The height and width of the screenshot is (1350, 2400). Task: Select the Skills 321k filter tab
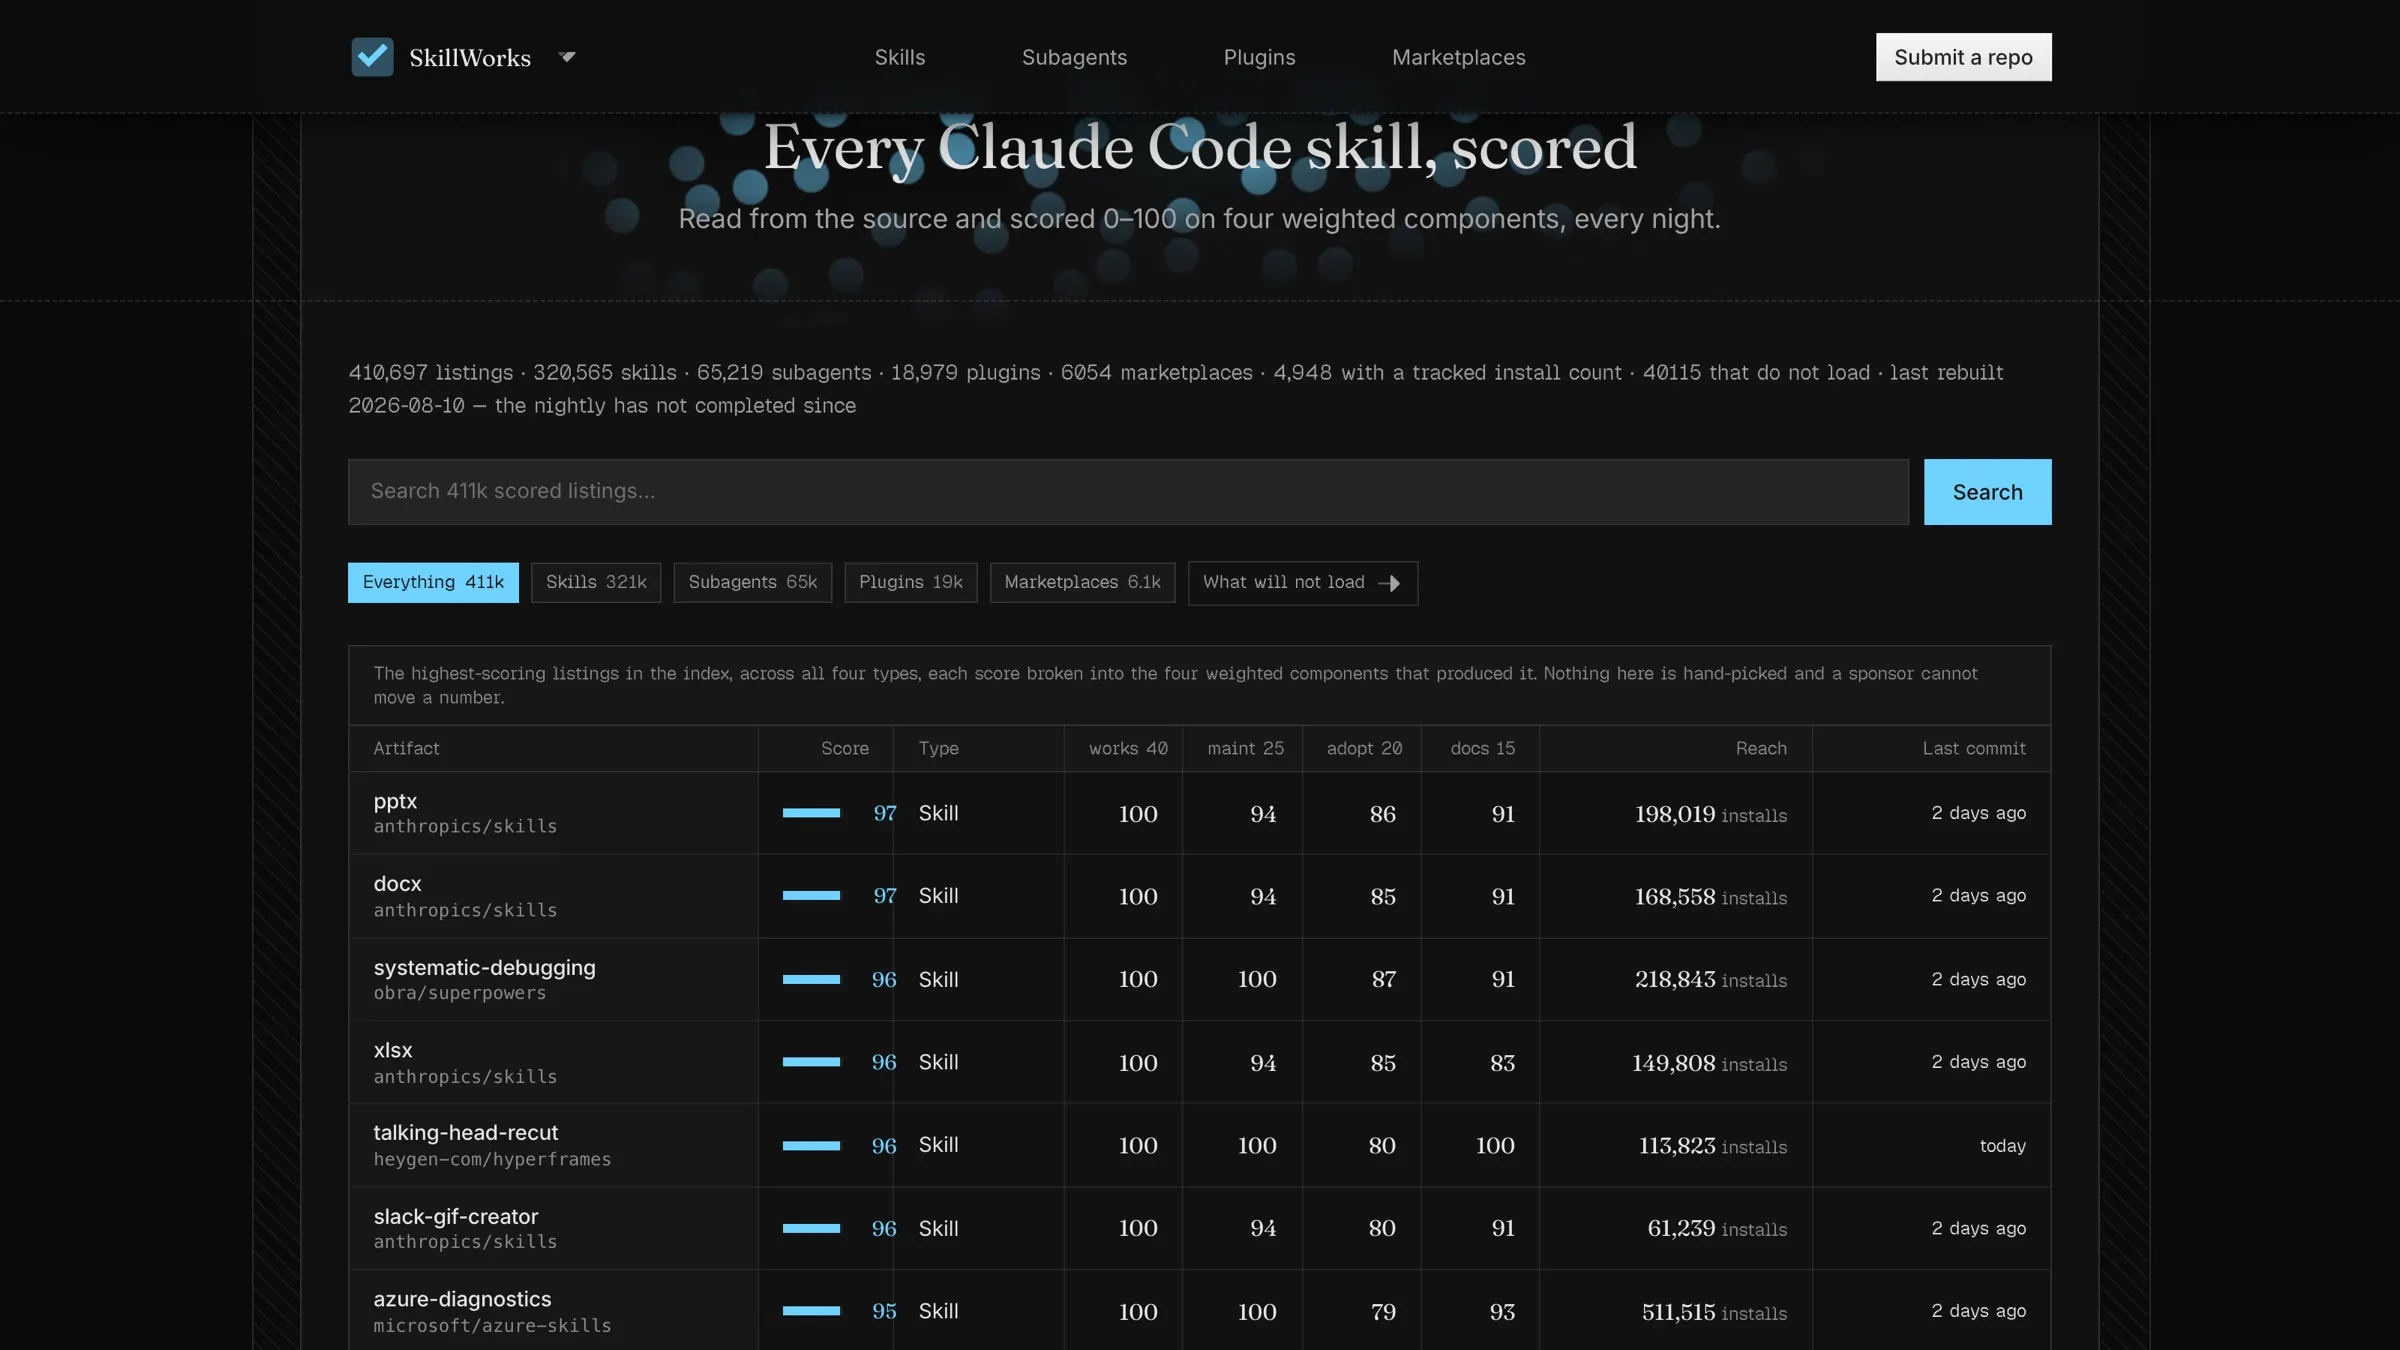(x=596, y=583)
